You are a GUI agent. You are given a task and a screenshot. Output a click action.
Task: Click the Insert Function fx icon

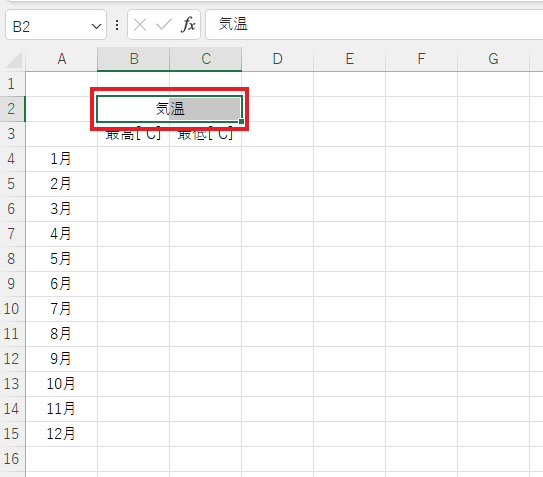(x=188, y=25)
